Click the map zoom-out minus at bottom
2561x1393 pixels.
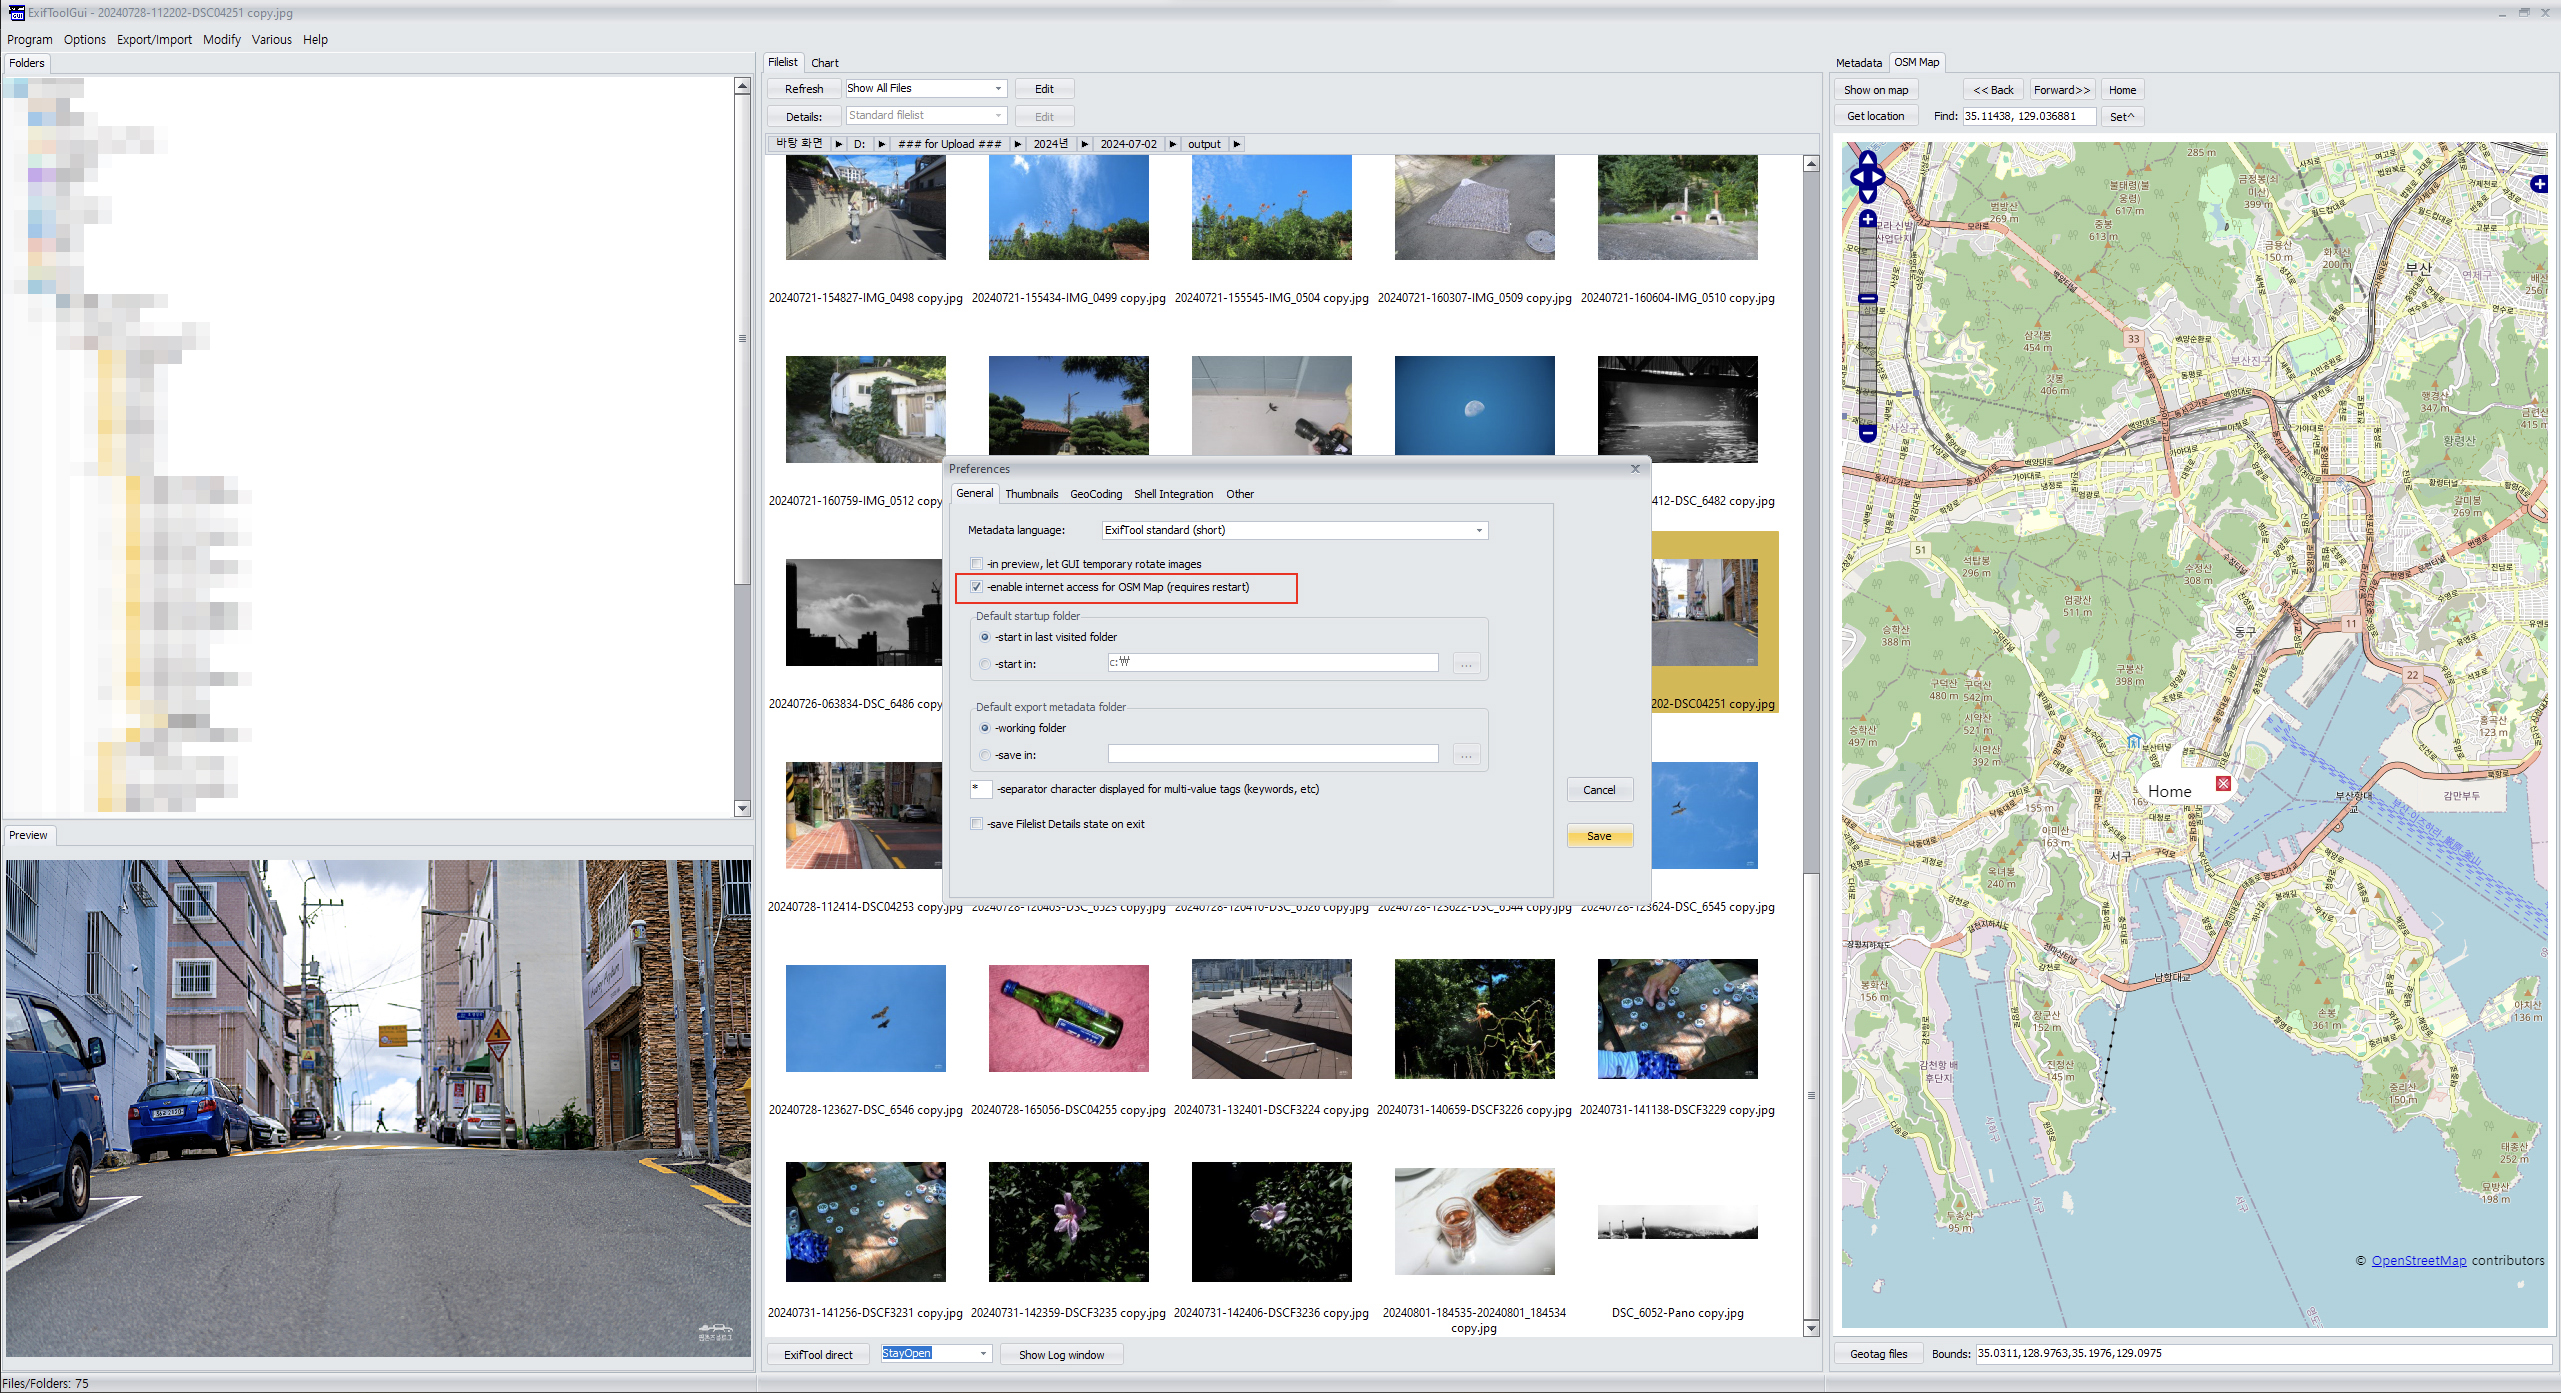point(1867,434)
